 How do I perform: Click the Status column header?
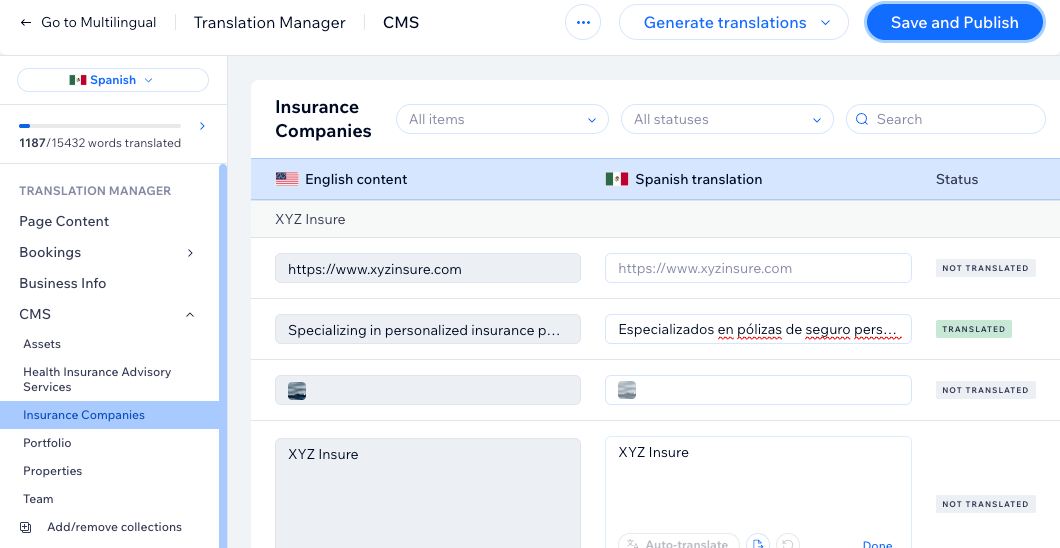(x=957, y=179)
